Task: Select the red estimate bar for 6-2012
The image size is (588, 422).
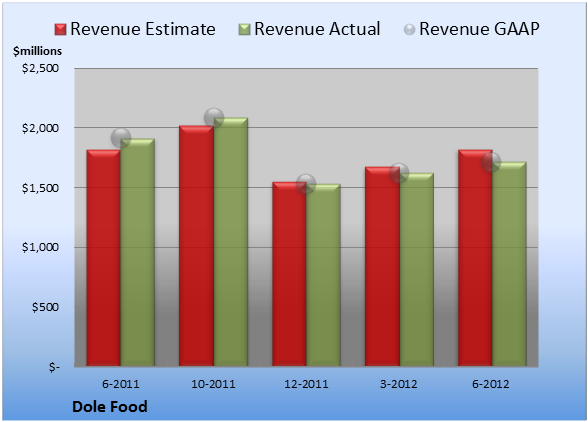Action: click(x=475, y=258)
